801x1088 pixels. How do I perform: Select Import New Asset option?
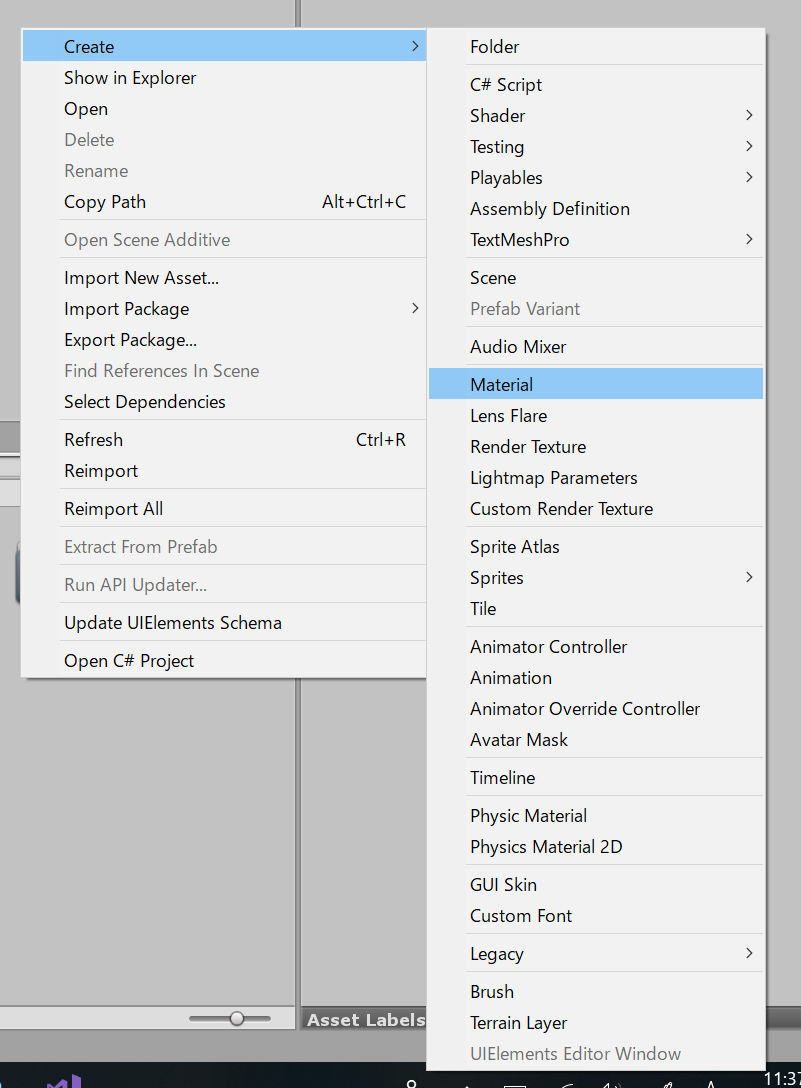pos(141,278)
